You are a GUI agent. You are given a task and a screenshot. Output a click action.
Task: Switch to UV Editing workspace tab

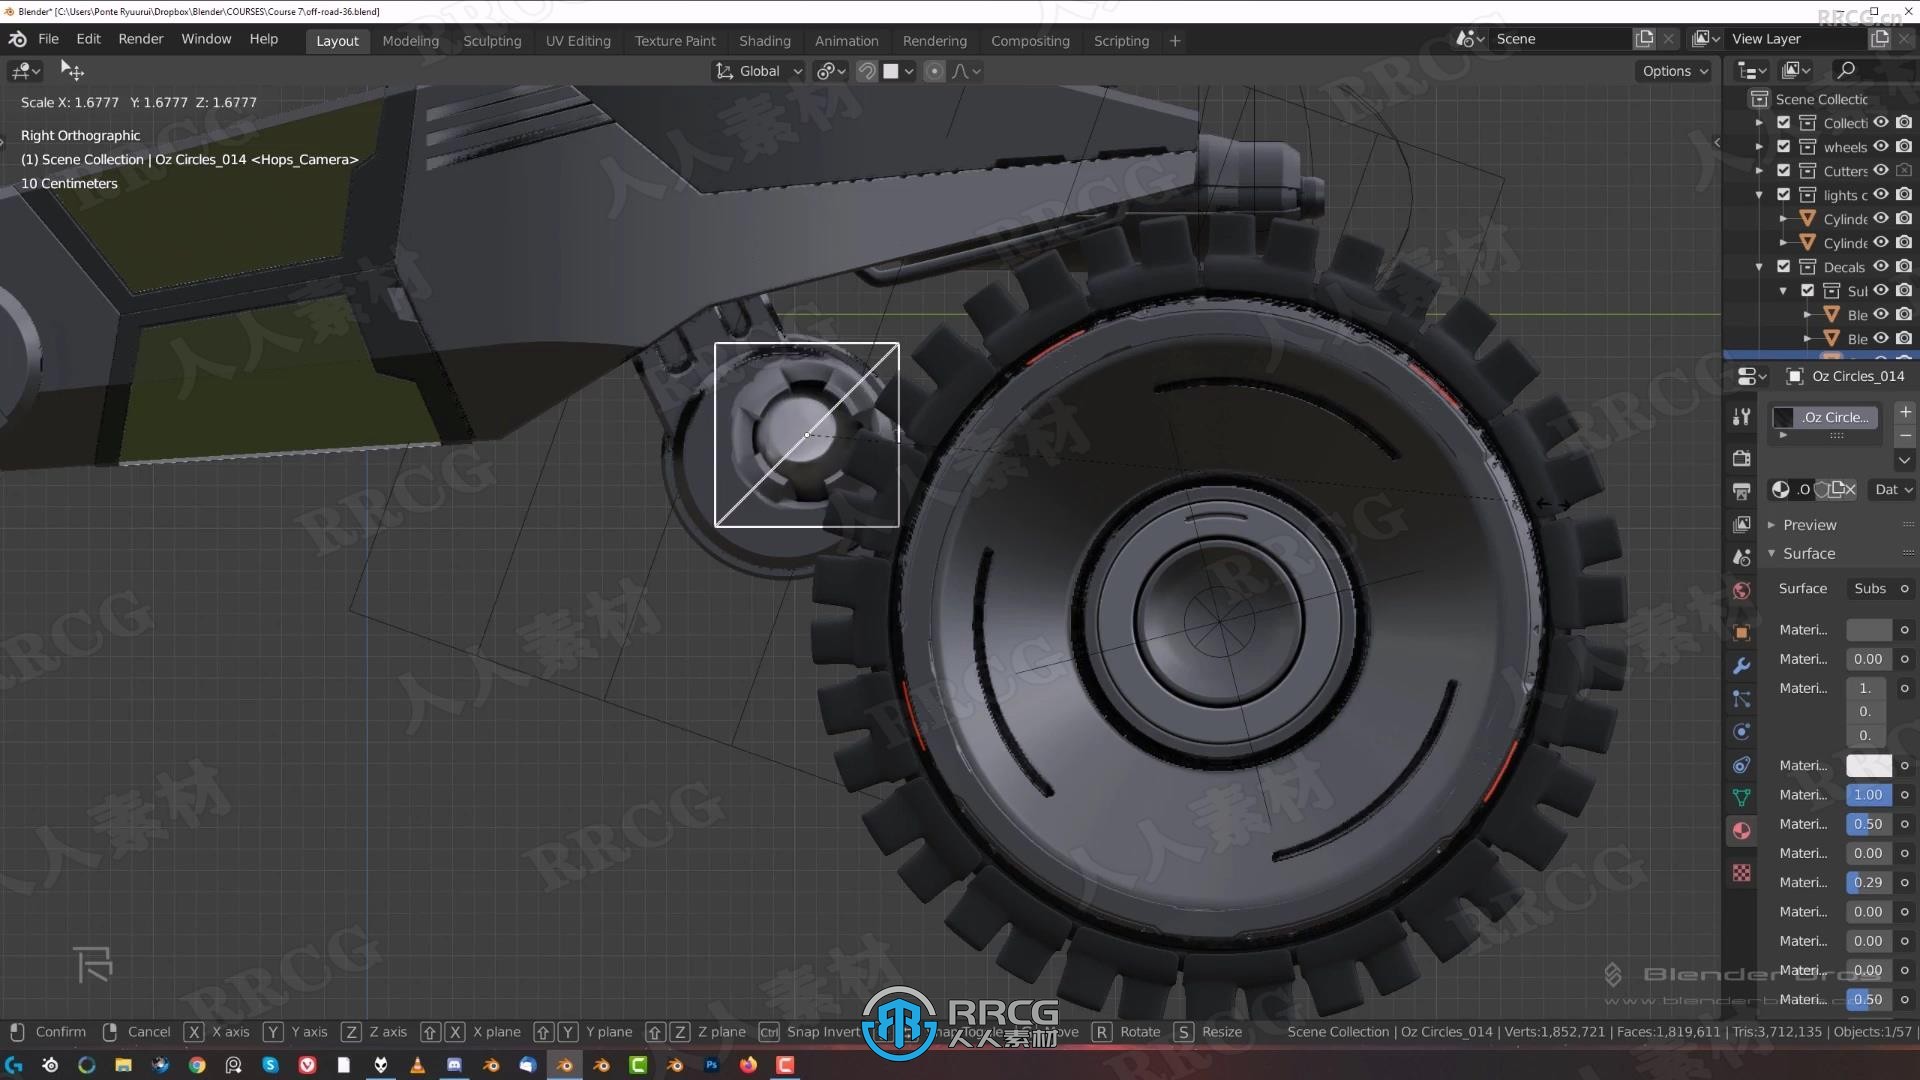578,40
